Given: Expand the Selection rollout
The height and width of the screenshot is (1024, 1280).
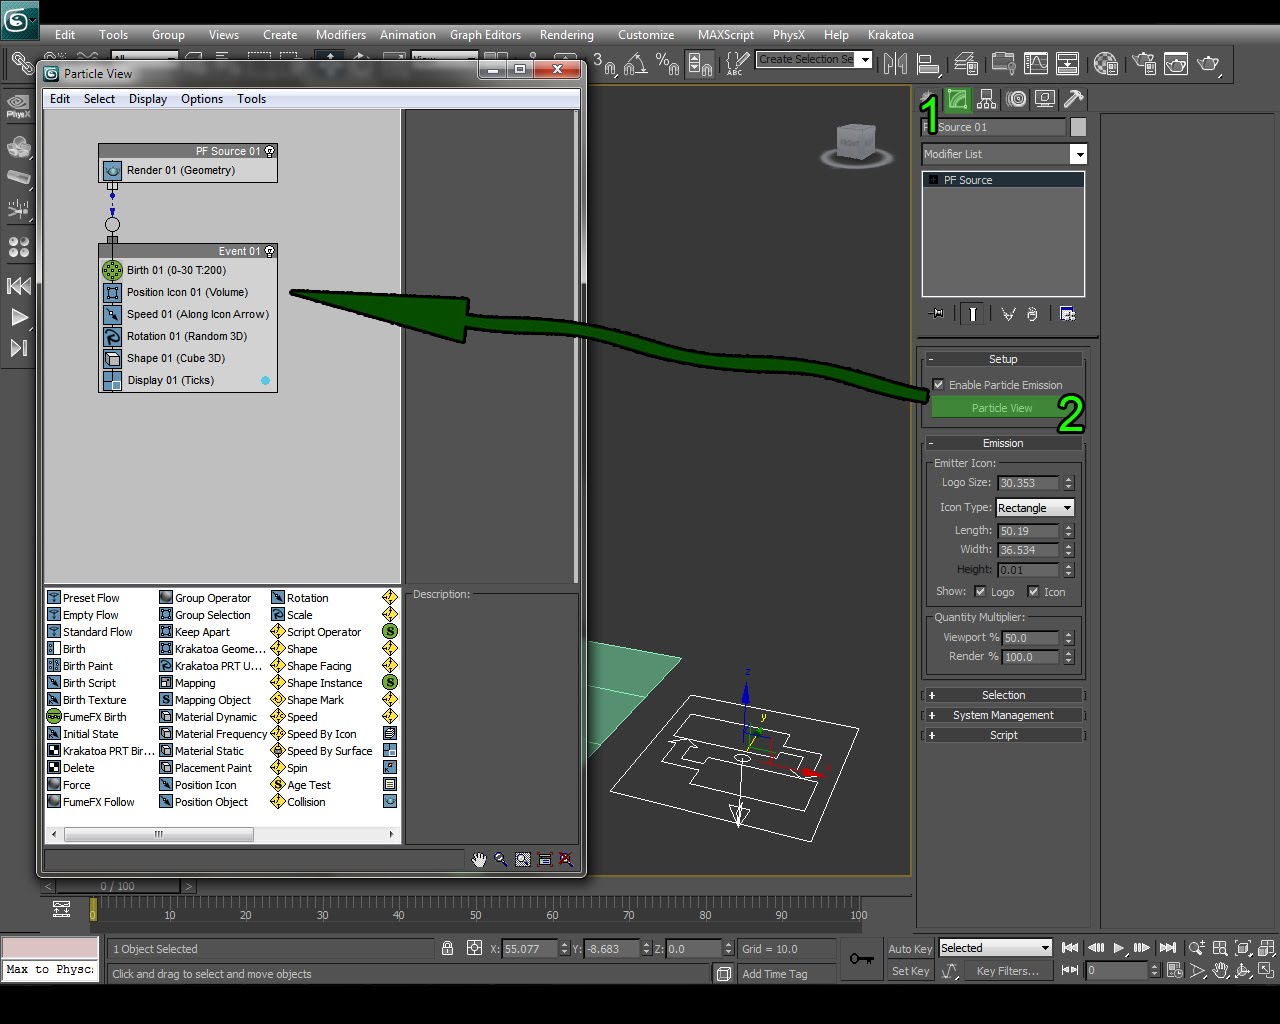Looking at the screenshot, I should click(x=1003, y=695).
